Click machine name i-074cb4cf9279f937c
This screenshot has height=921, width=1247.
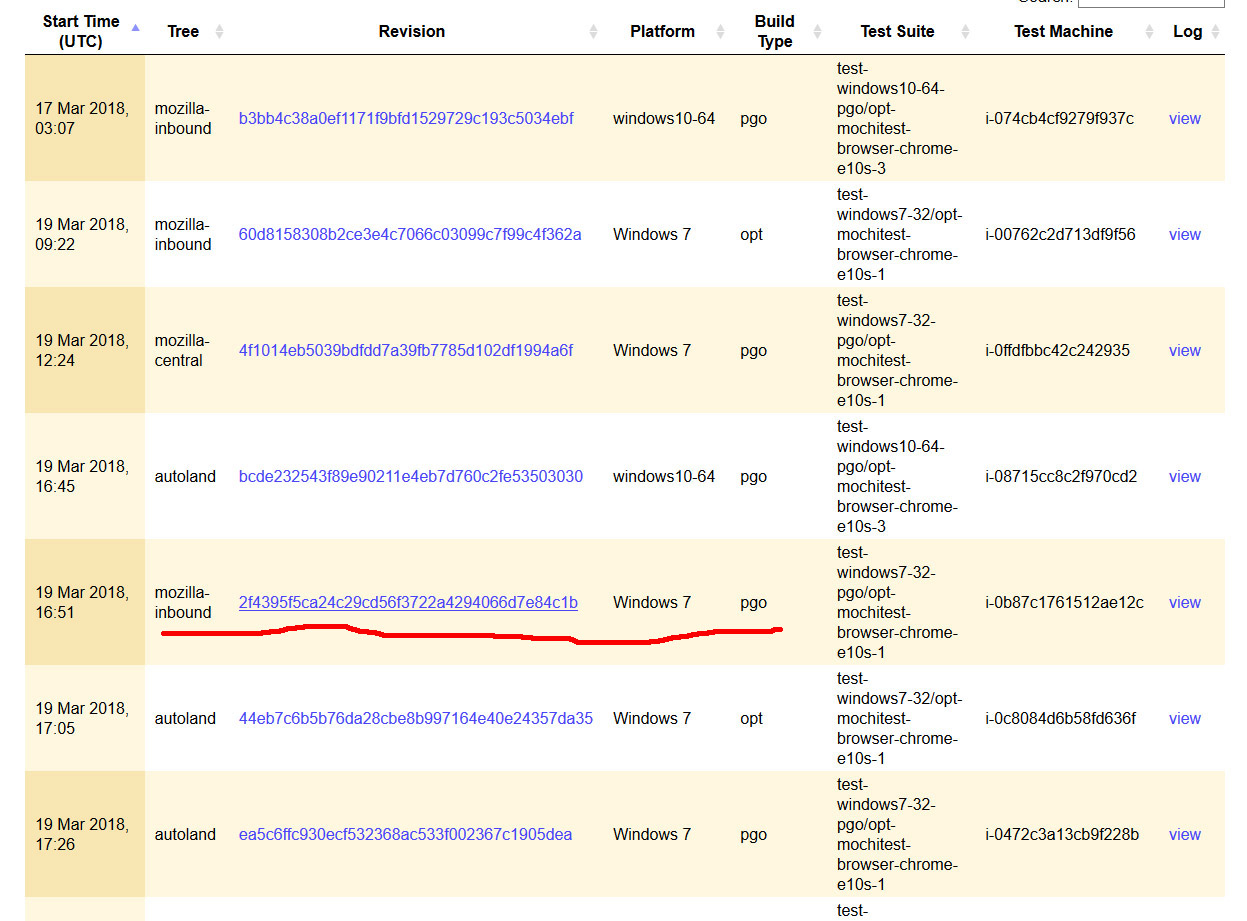(x=1059, y=118)
